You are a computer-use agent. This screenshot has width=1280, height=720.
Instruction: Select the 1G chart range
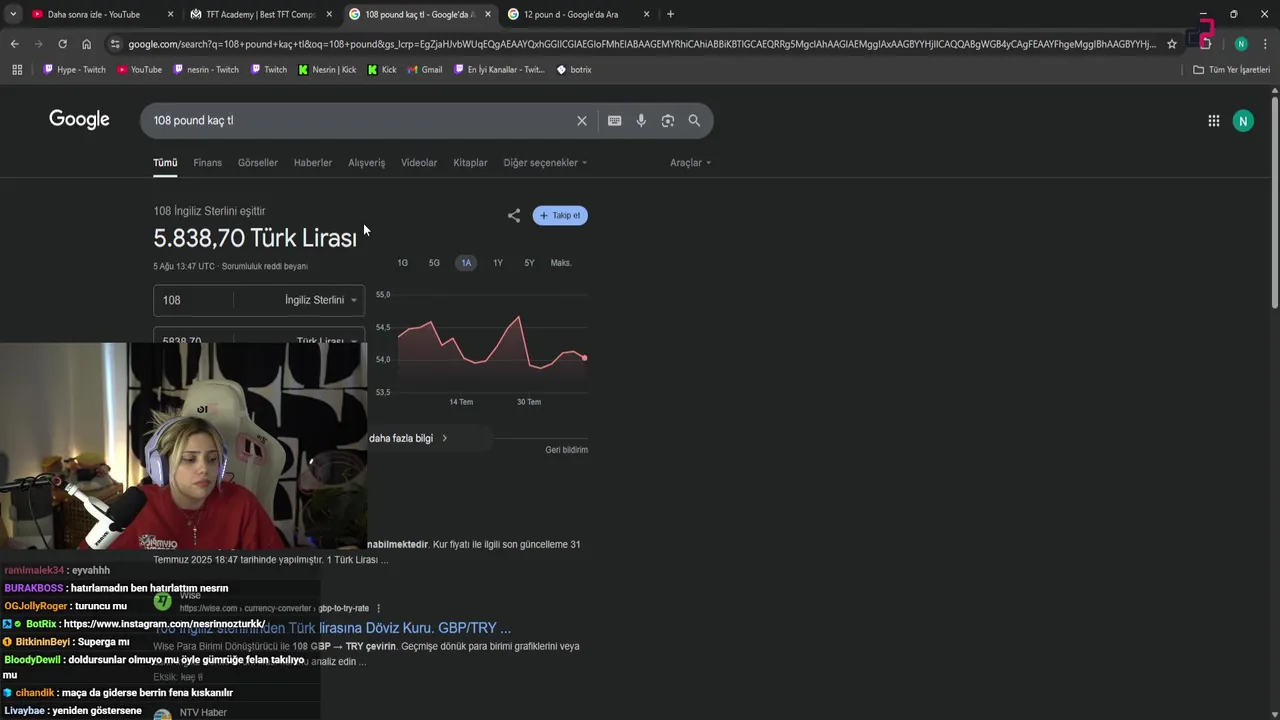[403, 263]
